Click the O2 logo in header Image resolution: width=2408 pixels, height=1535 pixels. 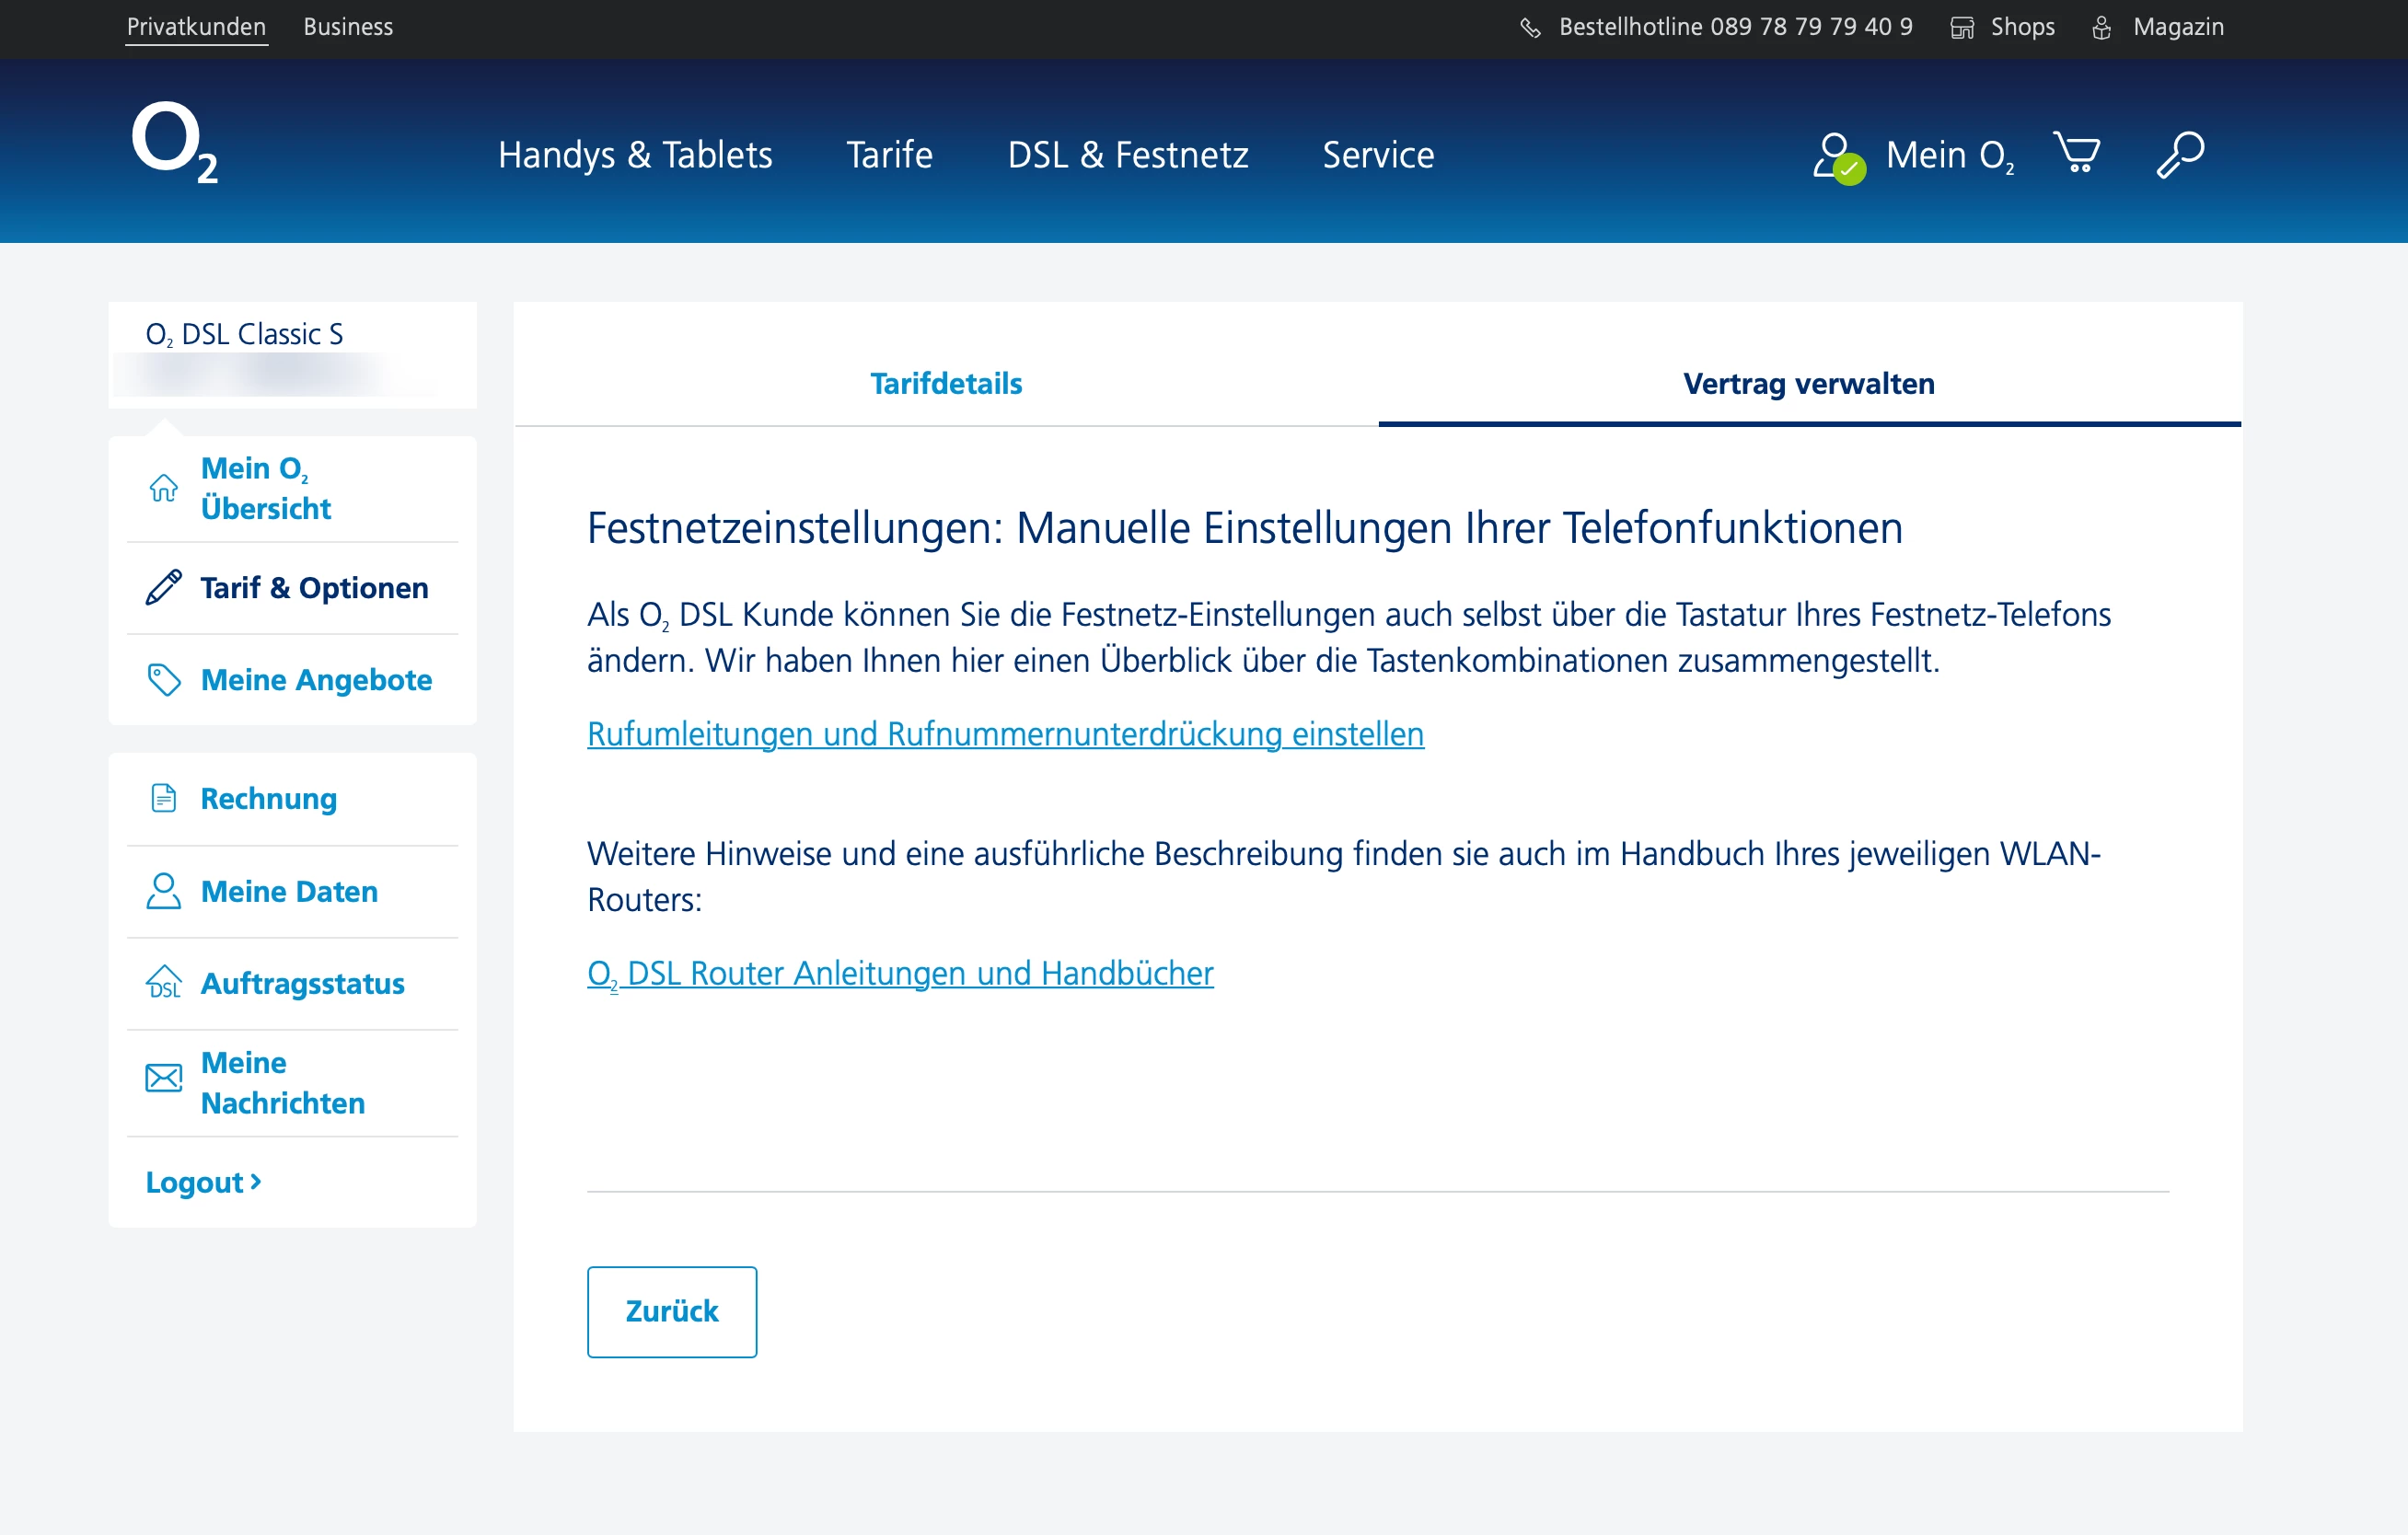click(x=174, y=143)
